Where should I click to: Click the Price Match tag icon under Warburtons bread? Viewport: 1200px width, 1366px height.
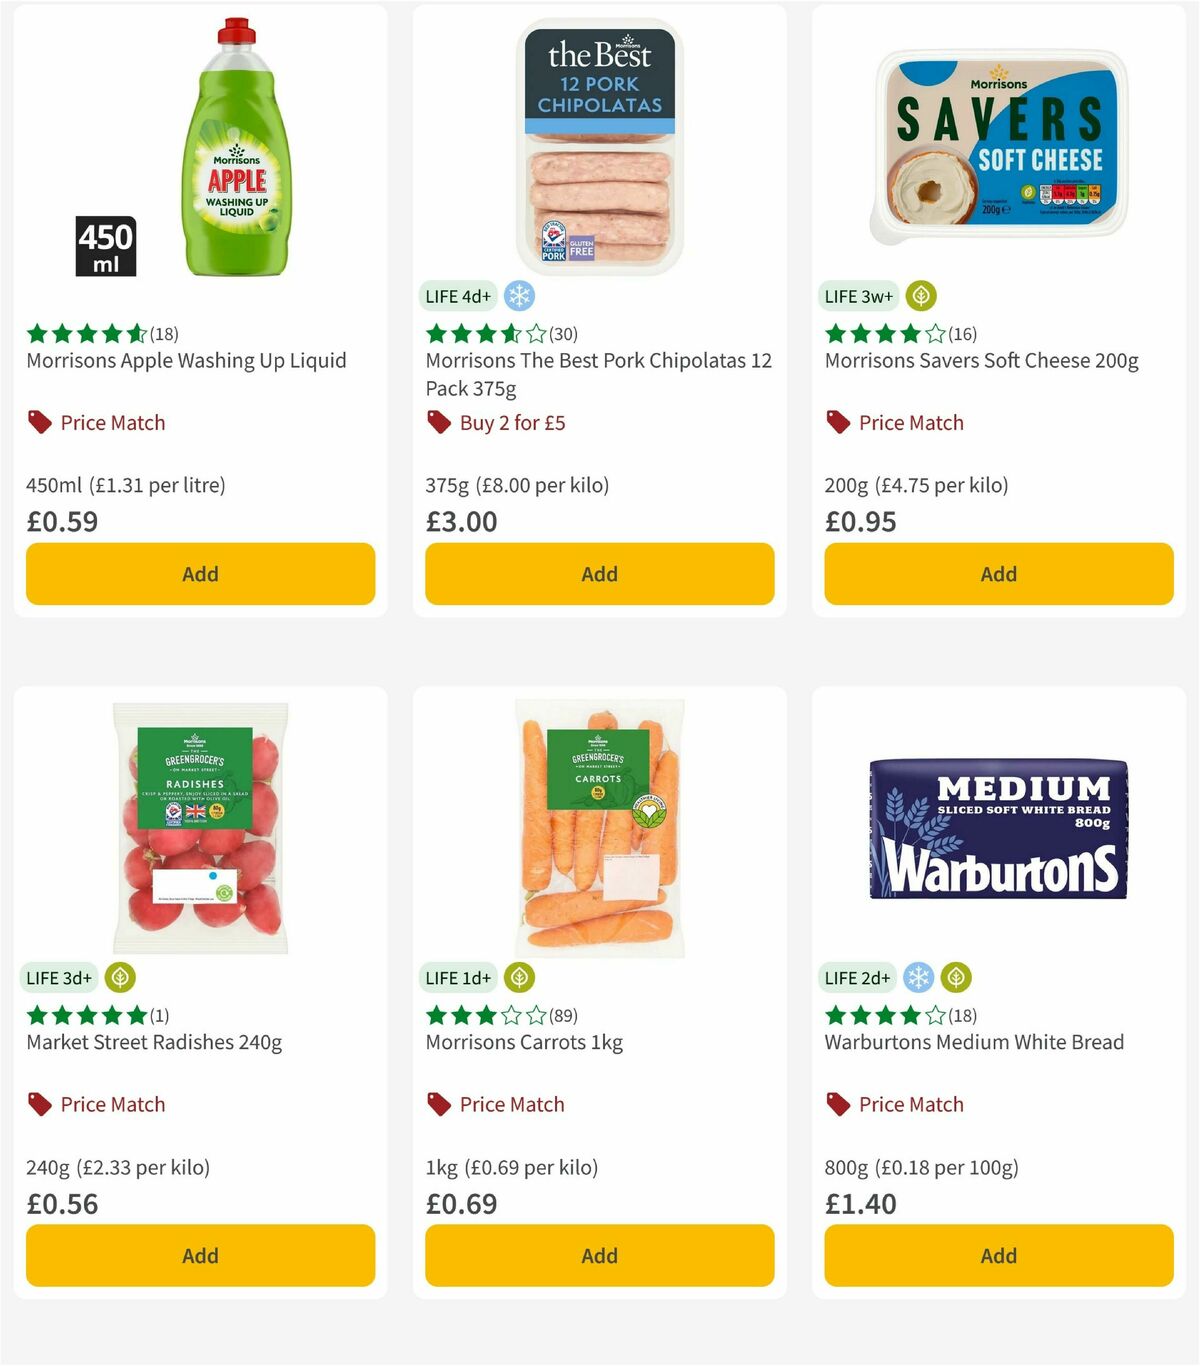(838, 1104)
